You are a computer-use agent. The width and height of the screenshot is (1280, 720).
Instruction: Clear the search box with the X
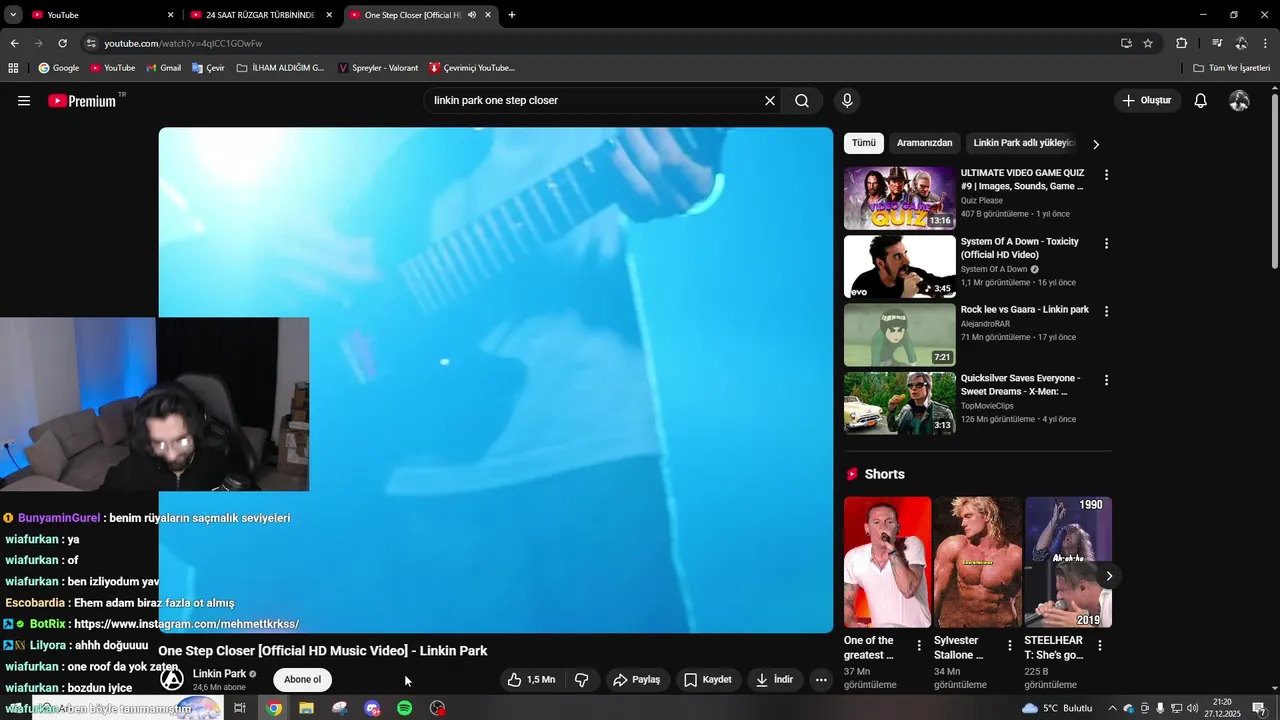coord(770,101)
